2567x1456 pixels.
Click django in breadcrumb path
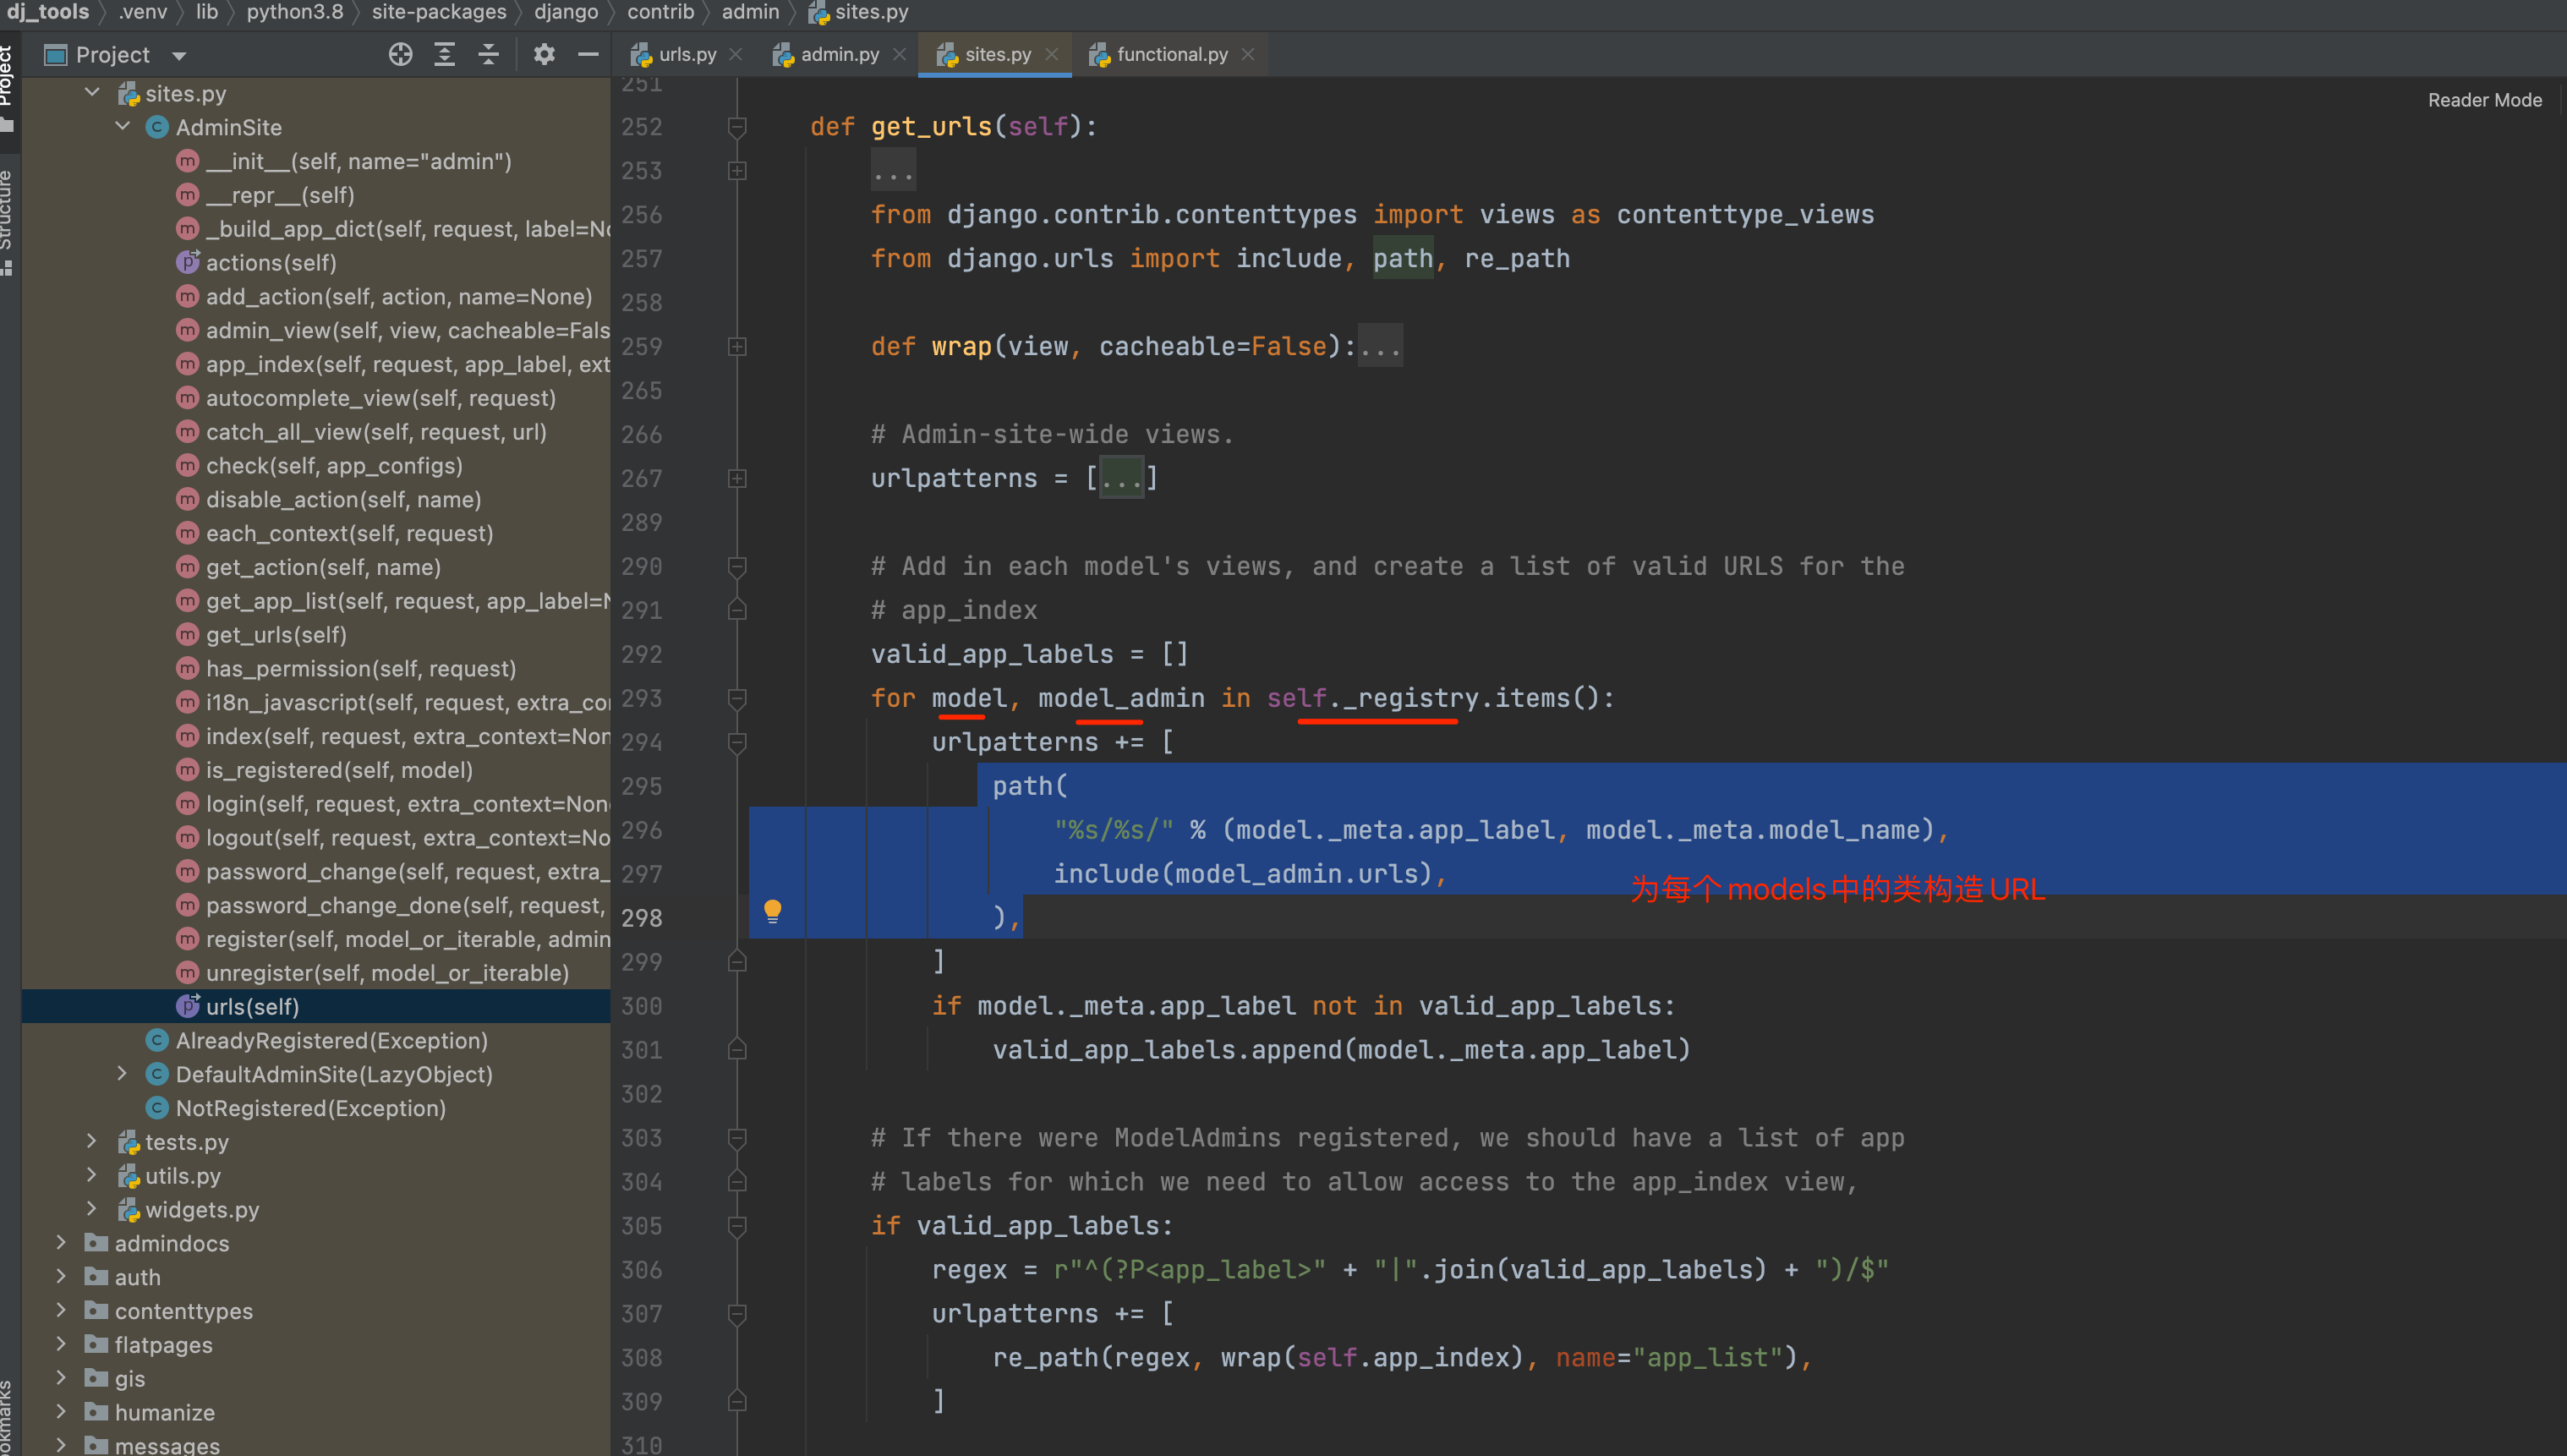pyautogui.click(x=566, y=12)
